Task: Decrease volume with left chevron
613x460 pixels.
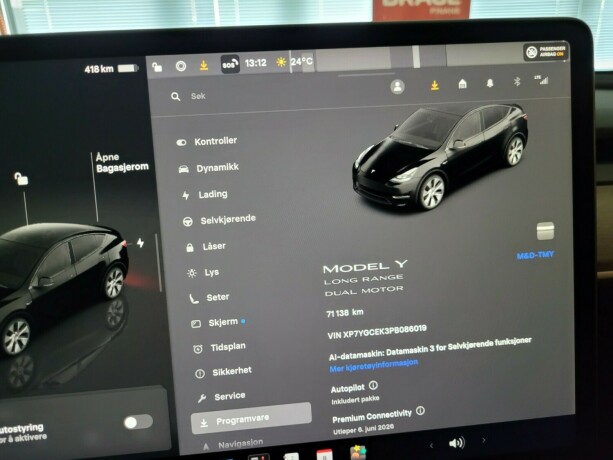Action: pyautogui.click(x=432, y=445)
